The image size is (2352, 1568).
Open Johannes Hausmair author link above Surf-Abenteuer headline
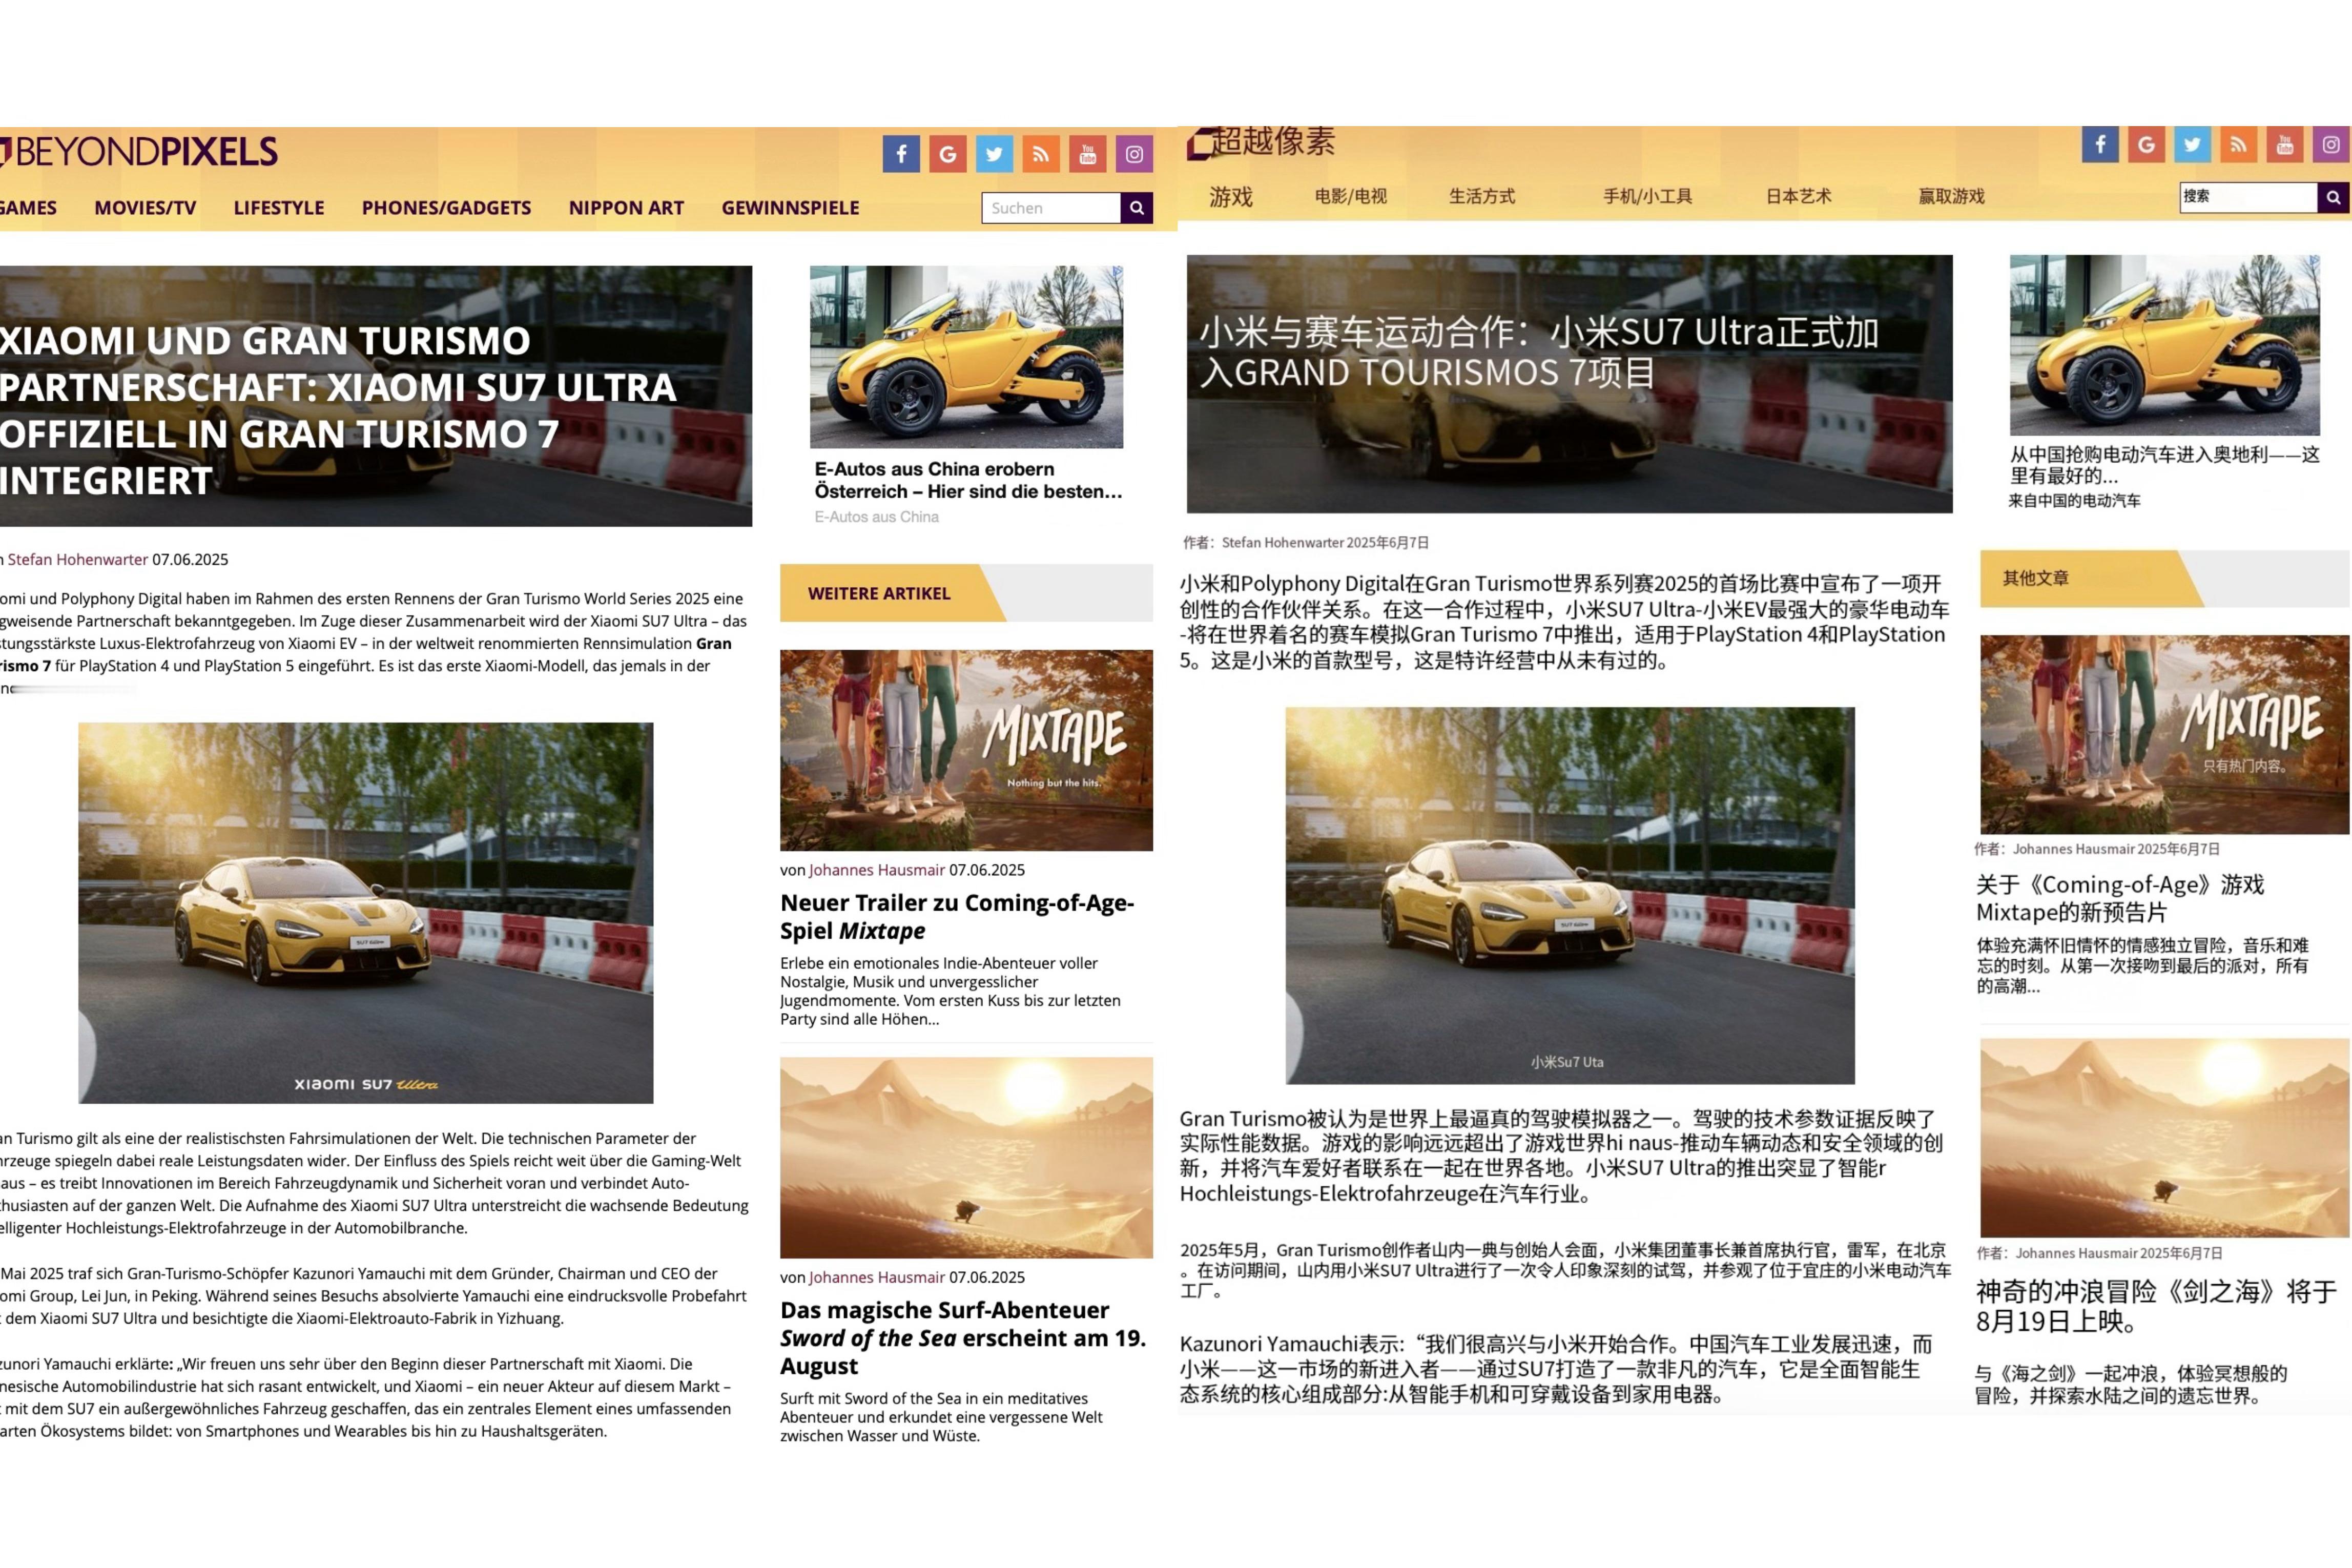tap(876, 1277)
